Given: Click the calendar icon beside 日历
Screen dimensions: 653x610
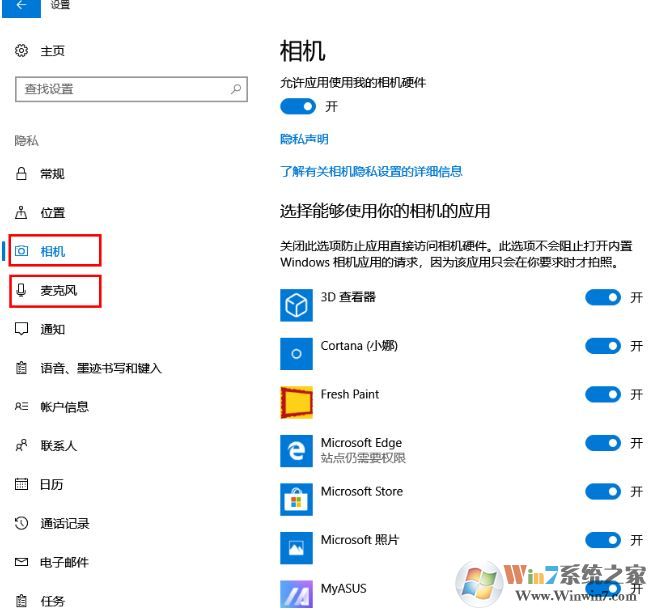Looking at the screenshot, I should click(22, 484).
